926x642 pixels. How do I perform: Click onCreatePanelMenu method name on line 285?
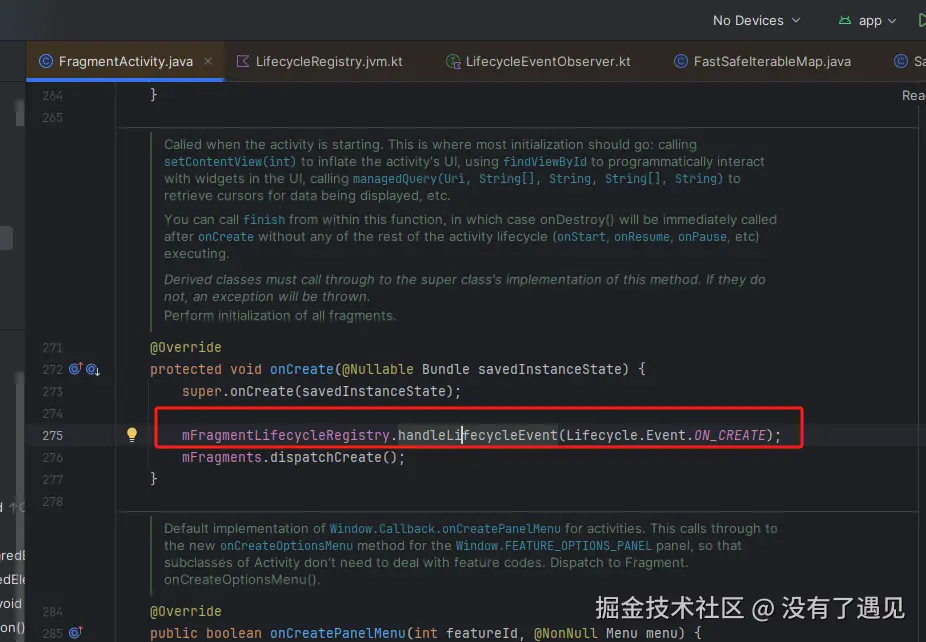tap(338, 633)
